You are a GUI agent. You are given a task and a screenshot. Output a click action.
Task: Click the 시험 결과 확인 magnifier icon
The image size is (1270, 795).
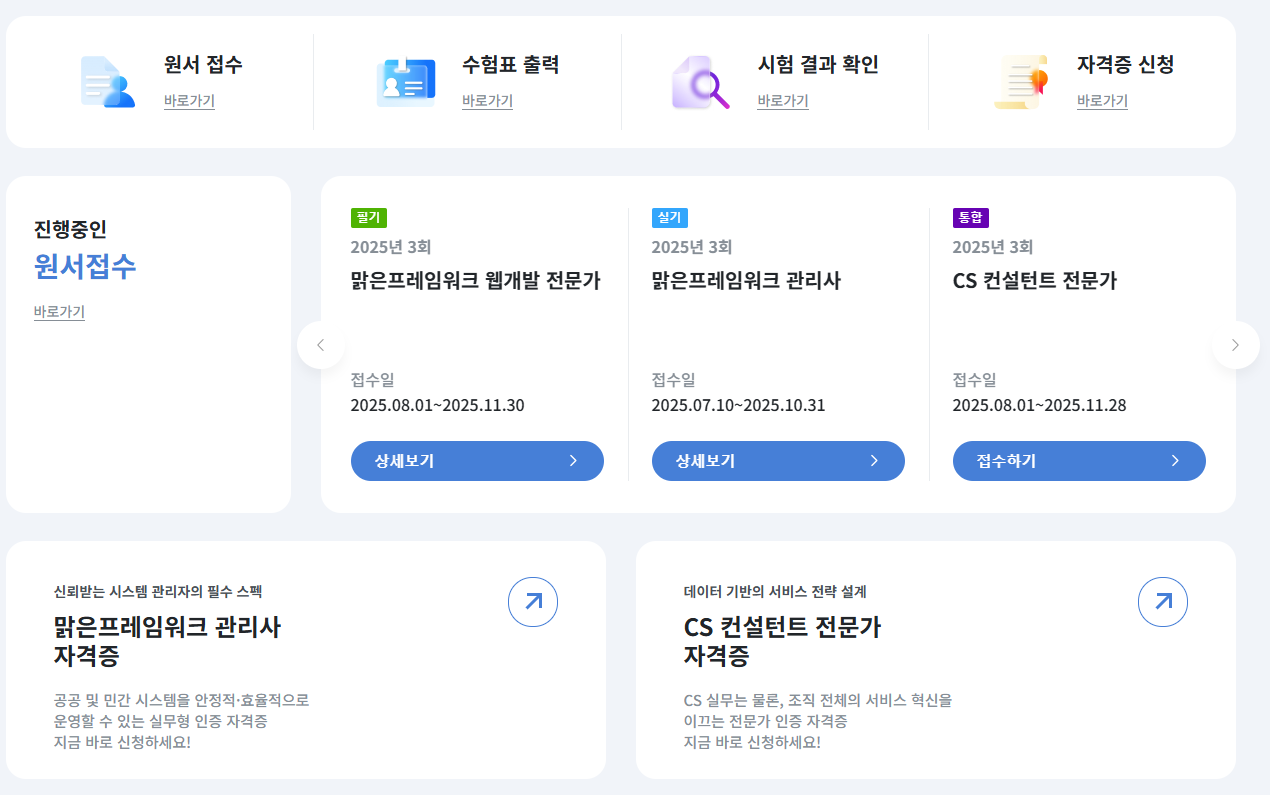(x=699, y=81)
